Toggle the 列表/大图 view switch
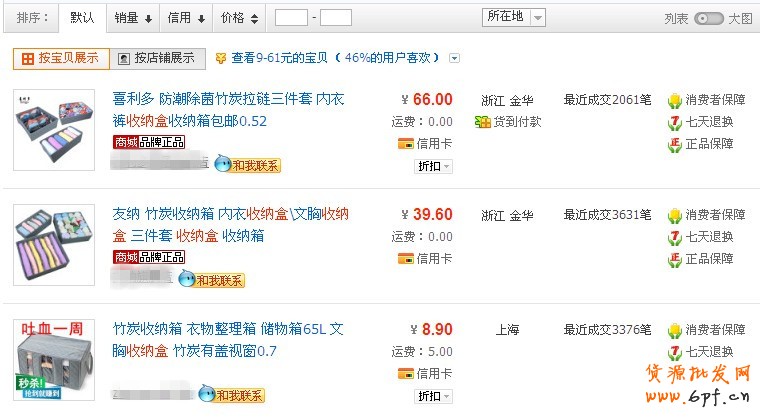760x418 pixels. click(708, 18)
